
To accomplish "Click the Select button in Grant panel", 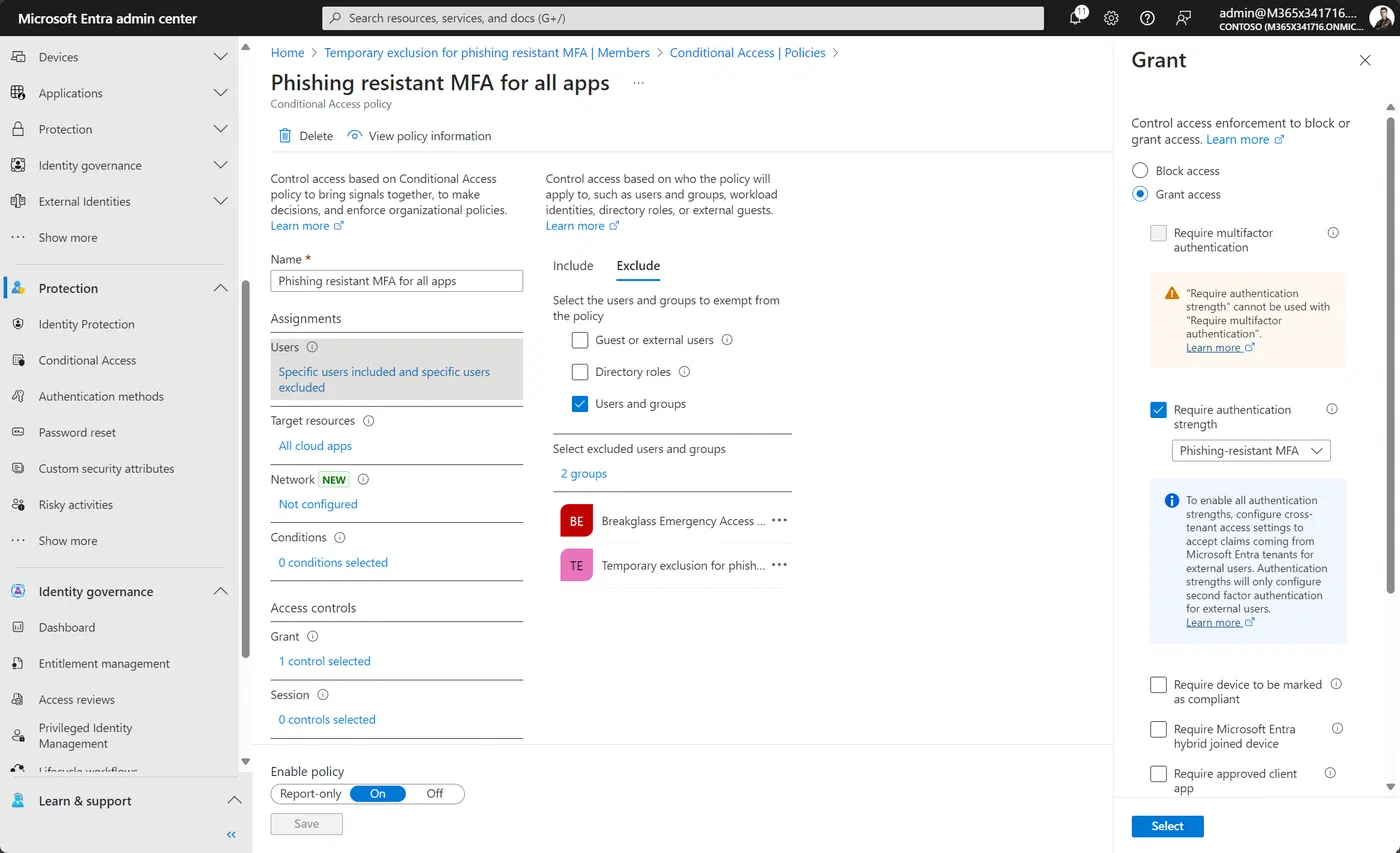I will (1167, 826).
